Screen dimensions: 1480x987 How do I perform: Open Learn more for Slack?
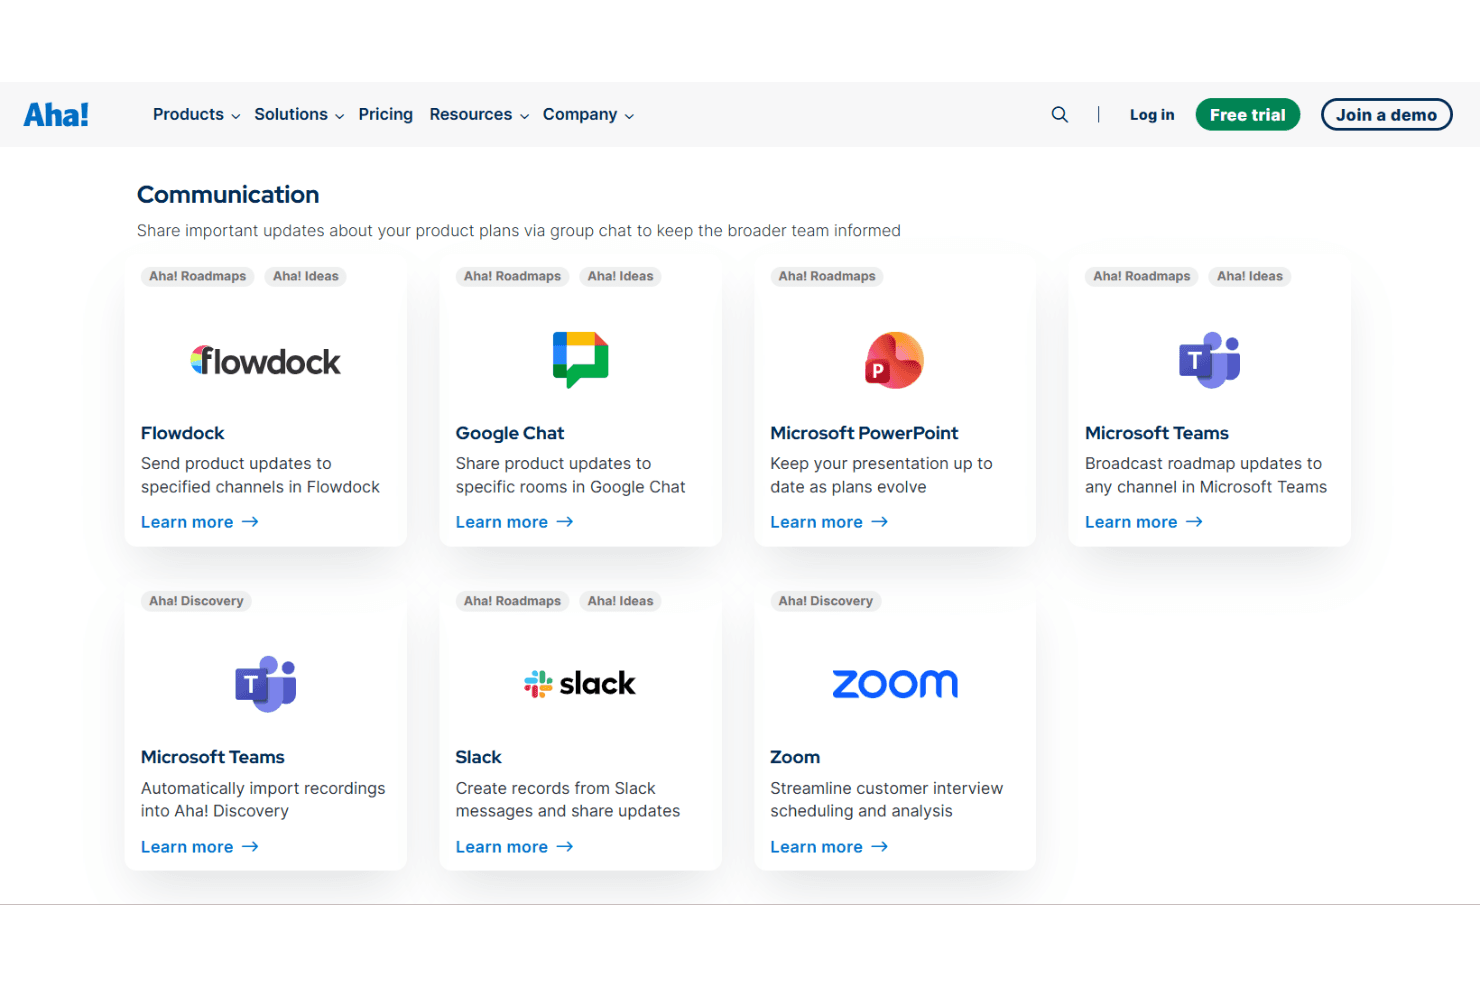(x=514, y=847)
